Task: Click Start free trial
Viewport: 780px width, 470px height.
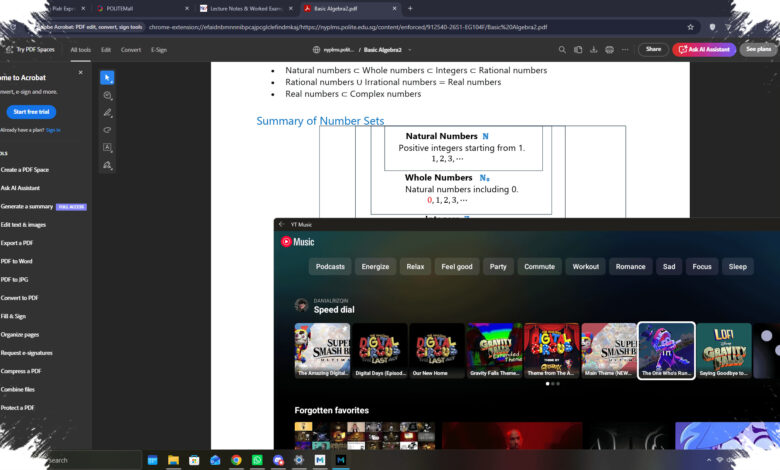Action: [31, 112]
